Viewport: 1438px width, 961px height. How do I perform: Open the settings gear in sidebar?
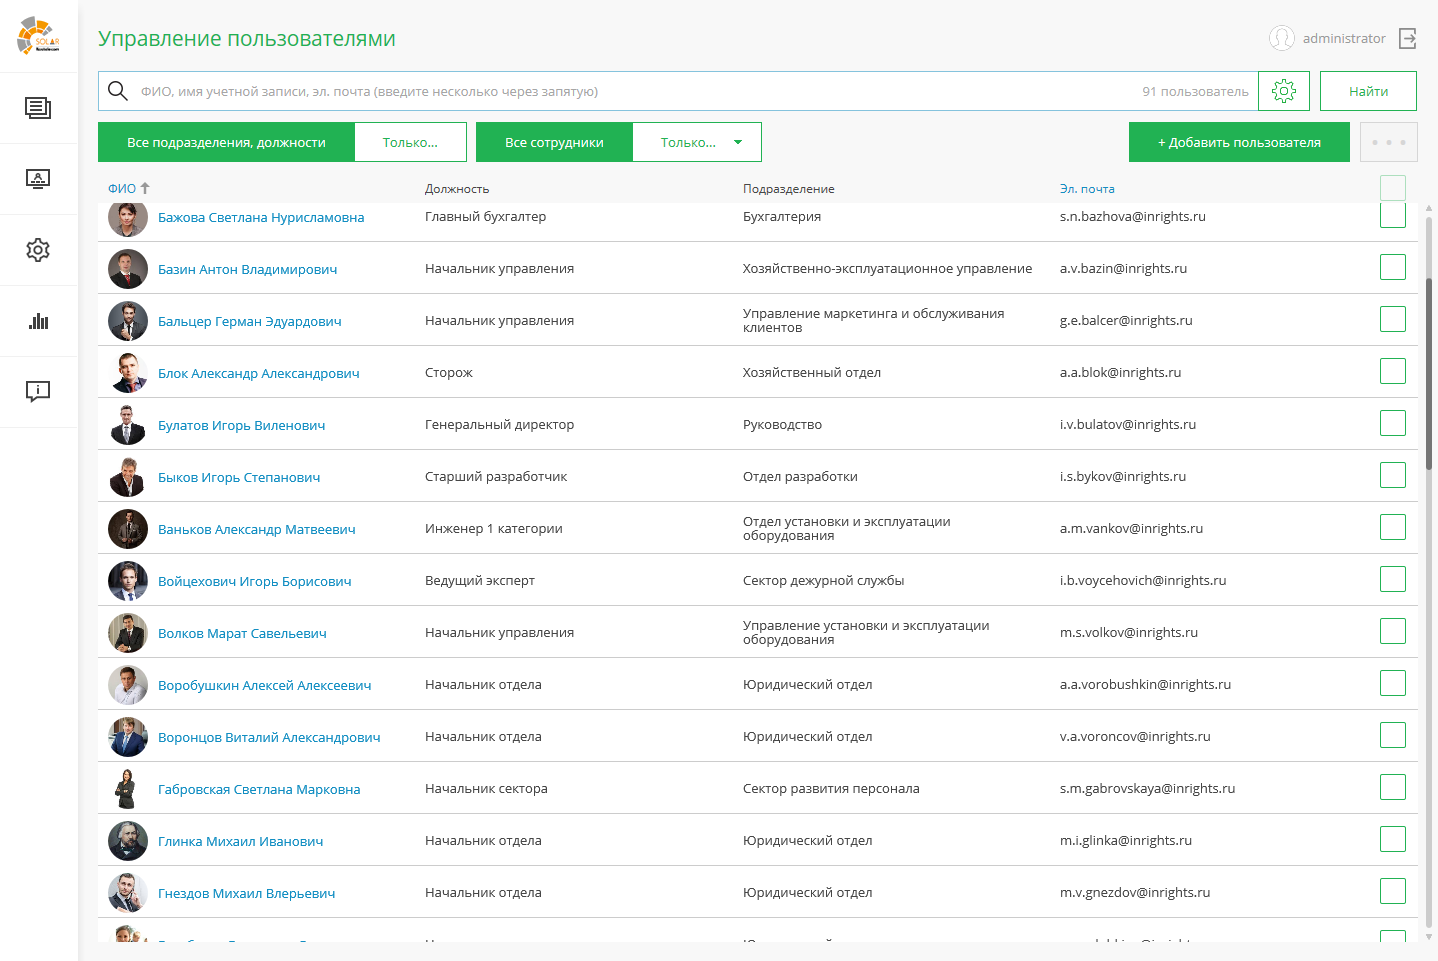coord(38,250)
